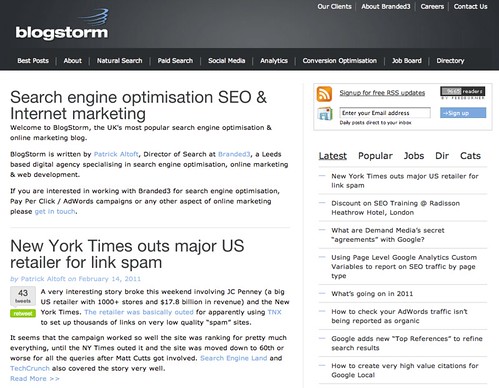Open Social Media navigation item
The height and width of the screenshot is (388, 499).
(227, 61)
